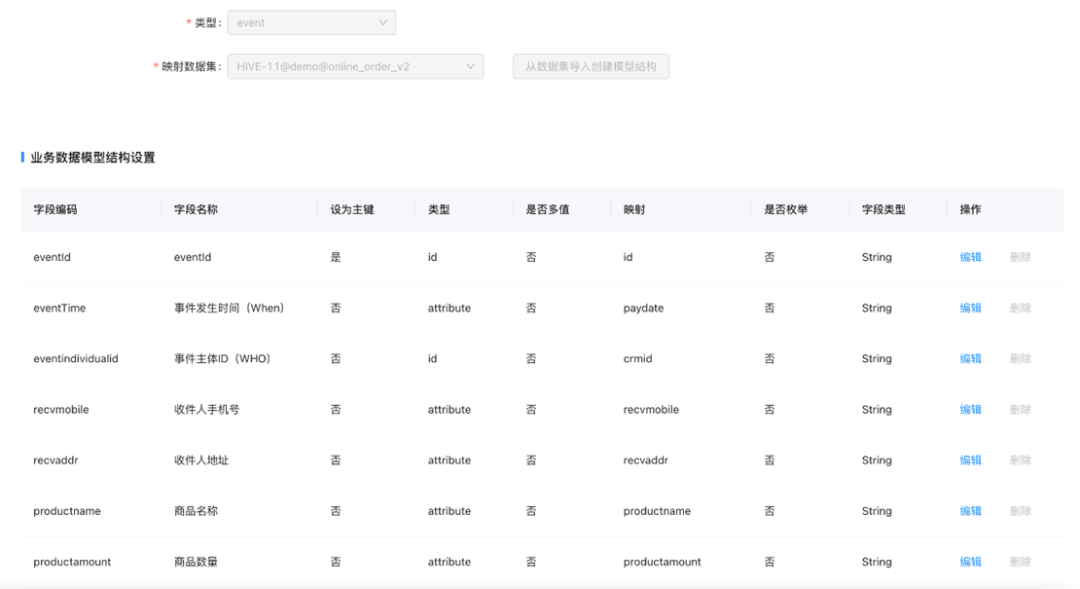
Task: Click the 设为主键 column header
Action: (345, 209)
